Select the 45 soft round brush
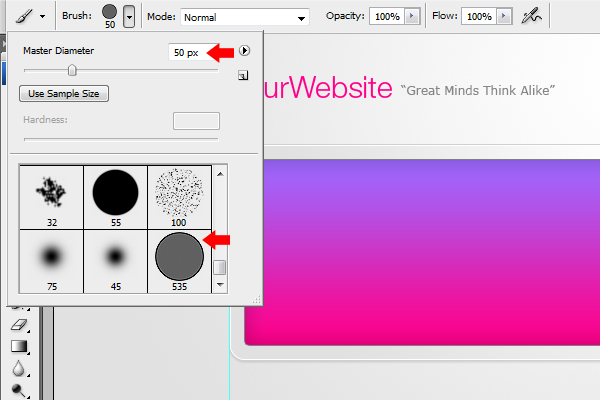600x400 pixels. tap(115, 261)
